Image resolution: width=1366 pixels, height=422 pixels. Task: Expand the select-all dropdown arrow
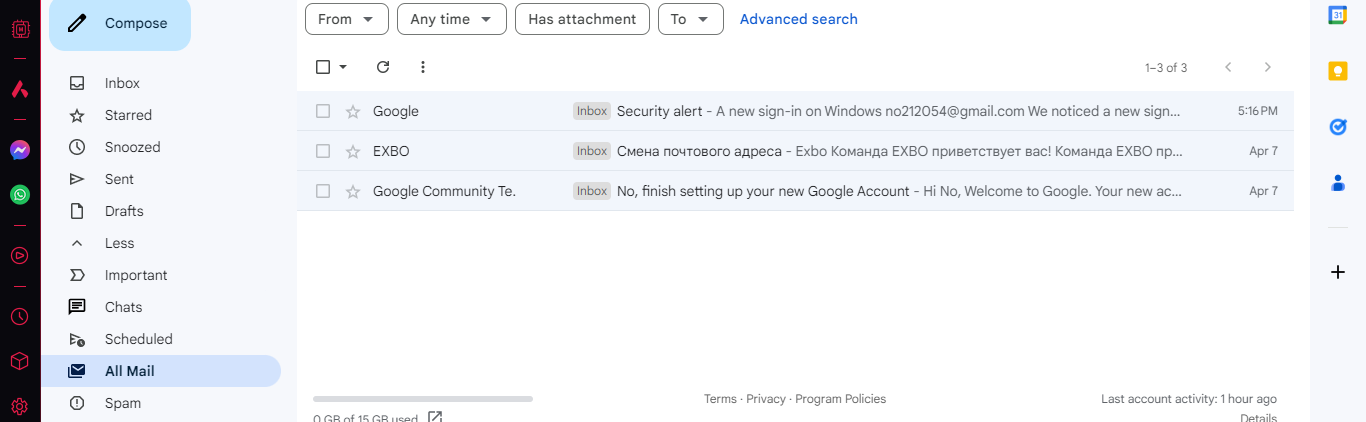(343, 67)
